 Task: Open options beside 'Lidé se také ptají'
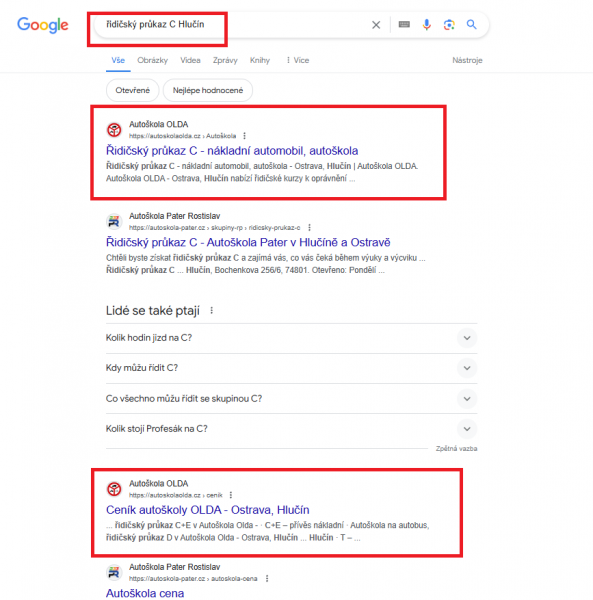pos(212,310)
